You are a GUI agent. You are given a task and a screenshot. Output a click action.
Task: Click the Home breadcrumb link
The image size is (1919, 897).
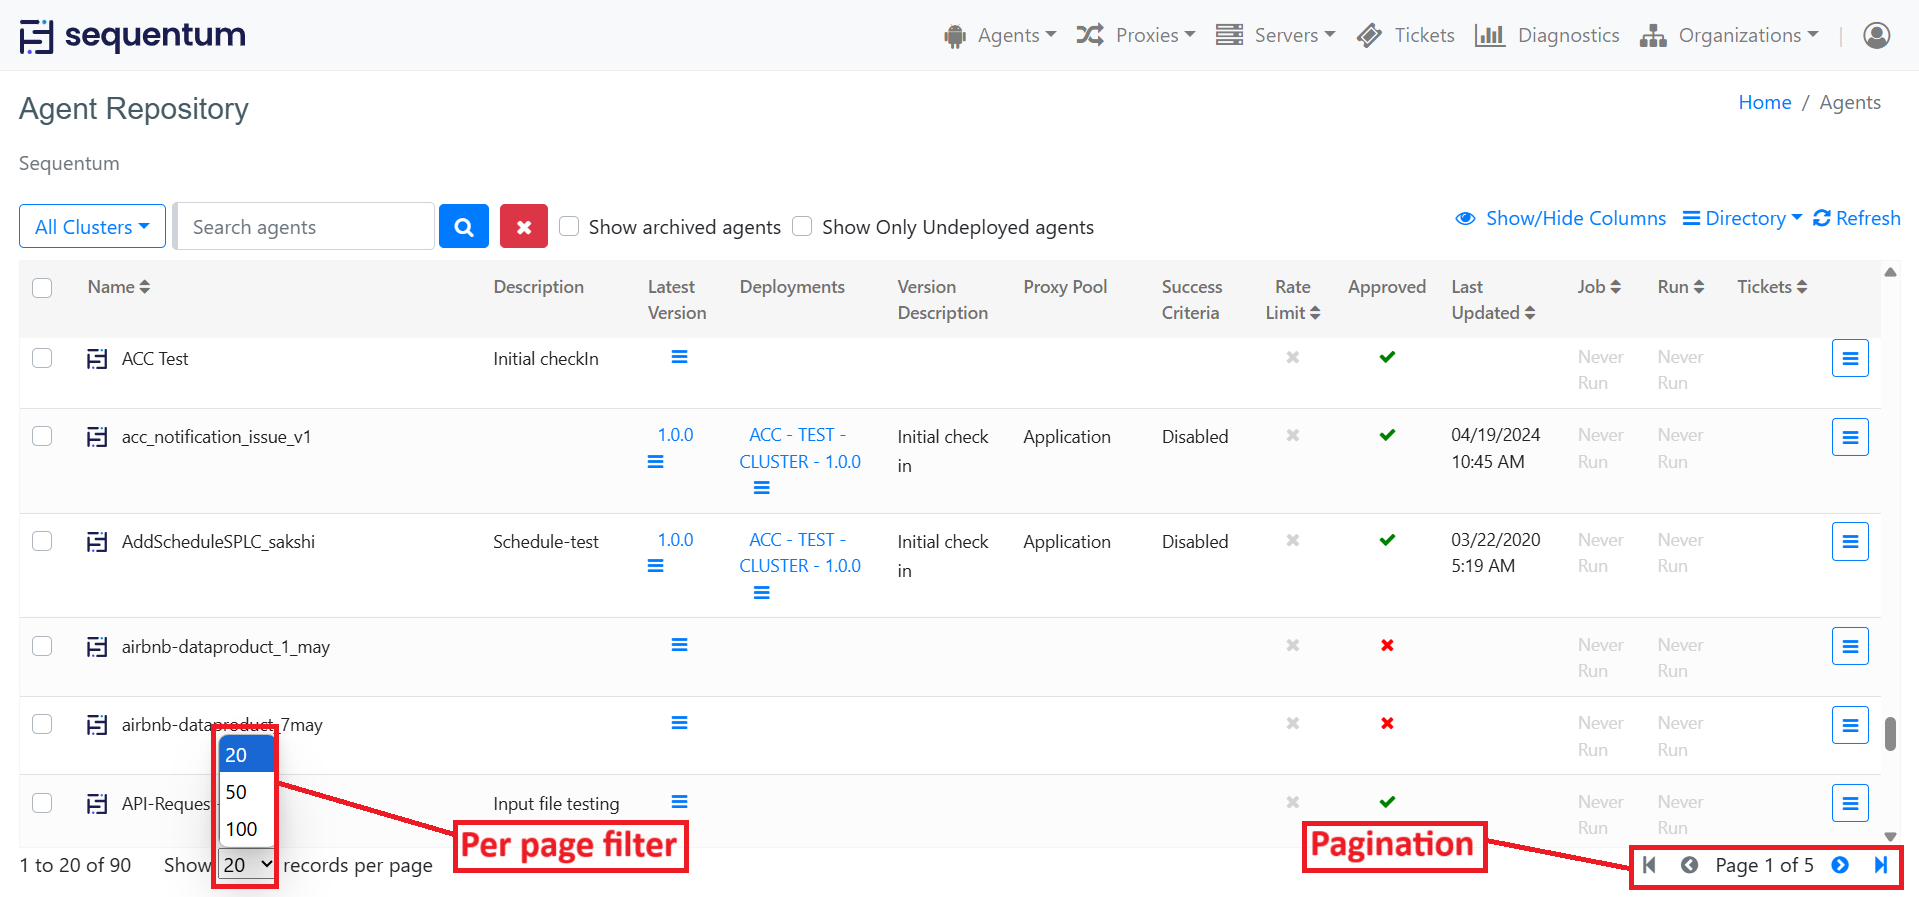pyautogui.click(x=1764, y=102)
